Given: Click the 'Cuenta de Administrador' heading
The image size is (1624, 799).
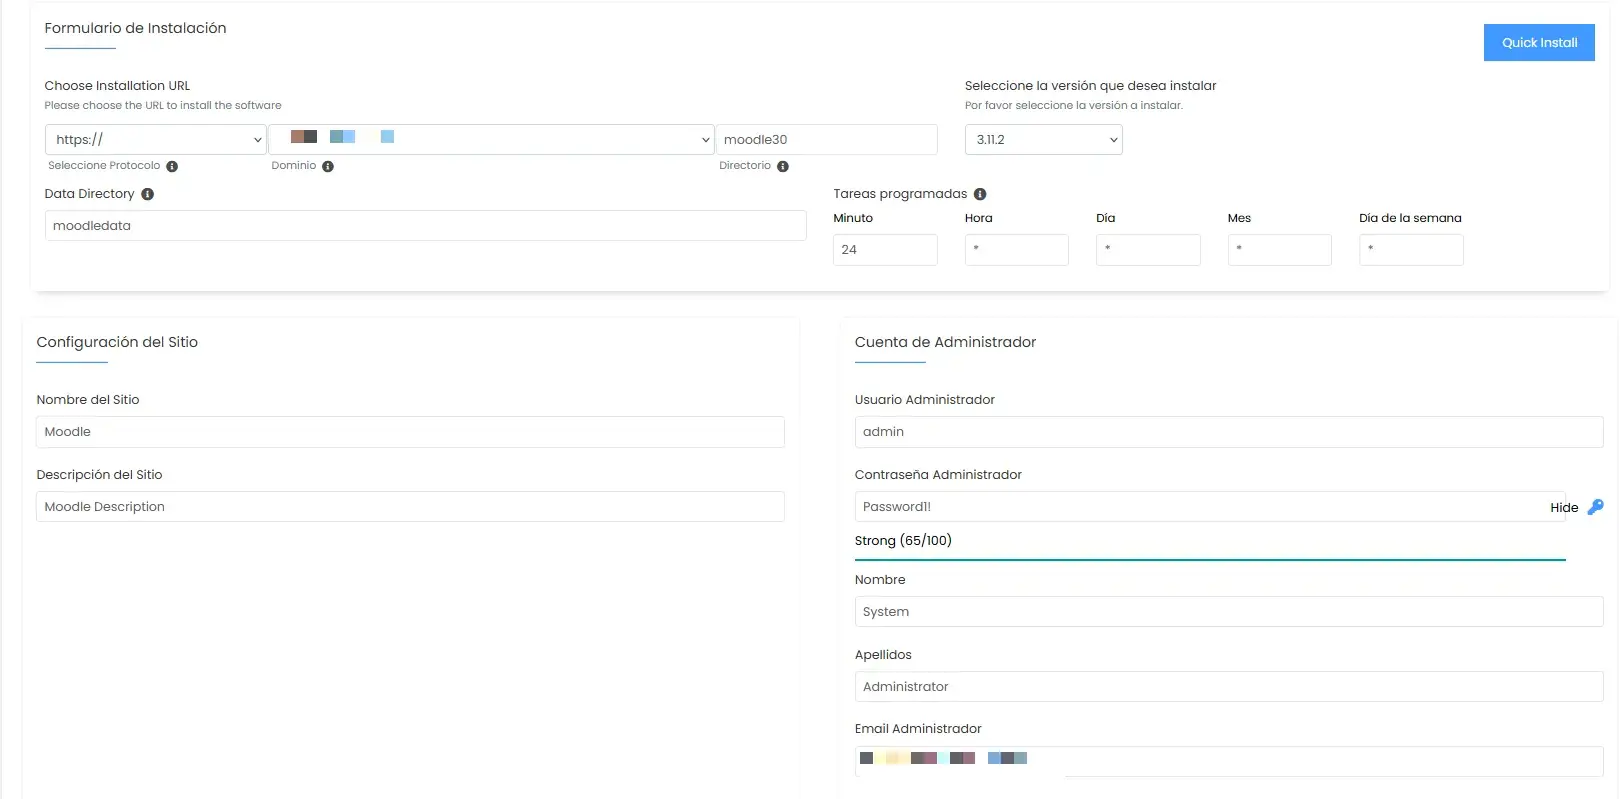Looking at the screenshot, I should [945, 342].
